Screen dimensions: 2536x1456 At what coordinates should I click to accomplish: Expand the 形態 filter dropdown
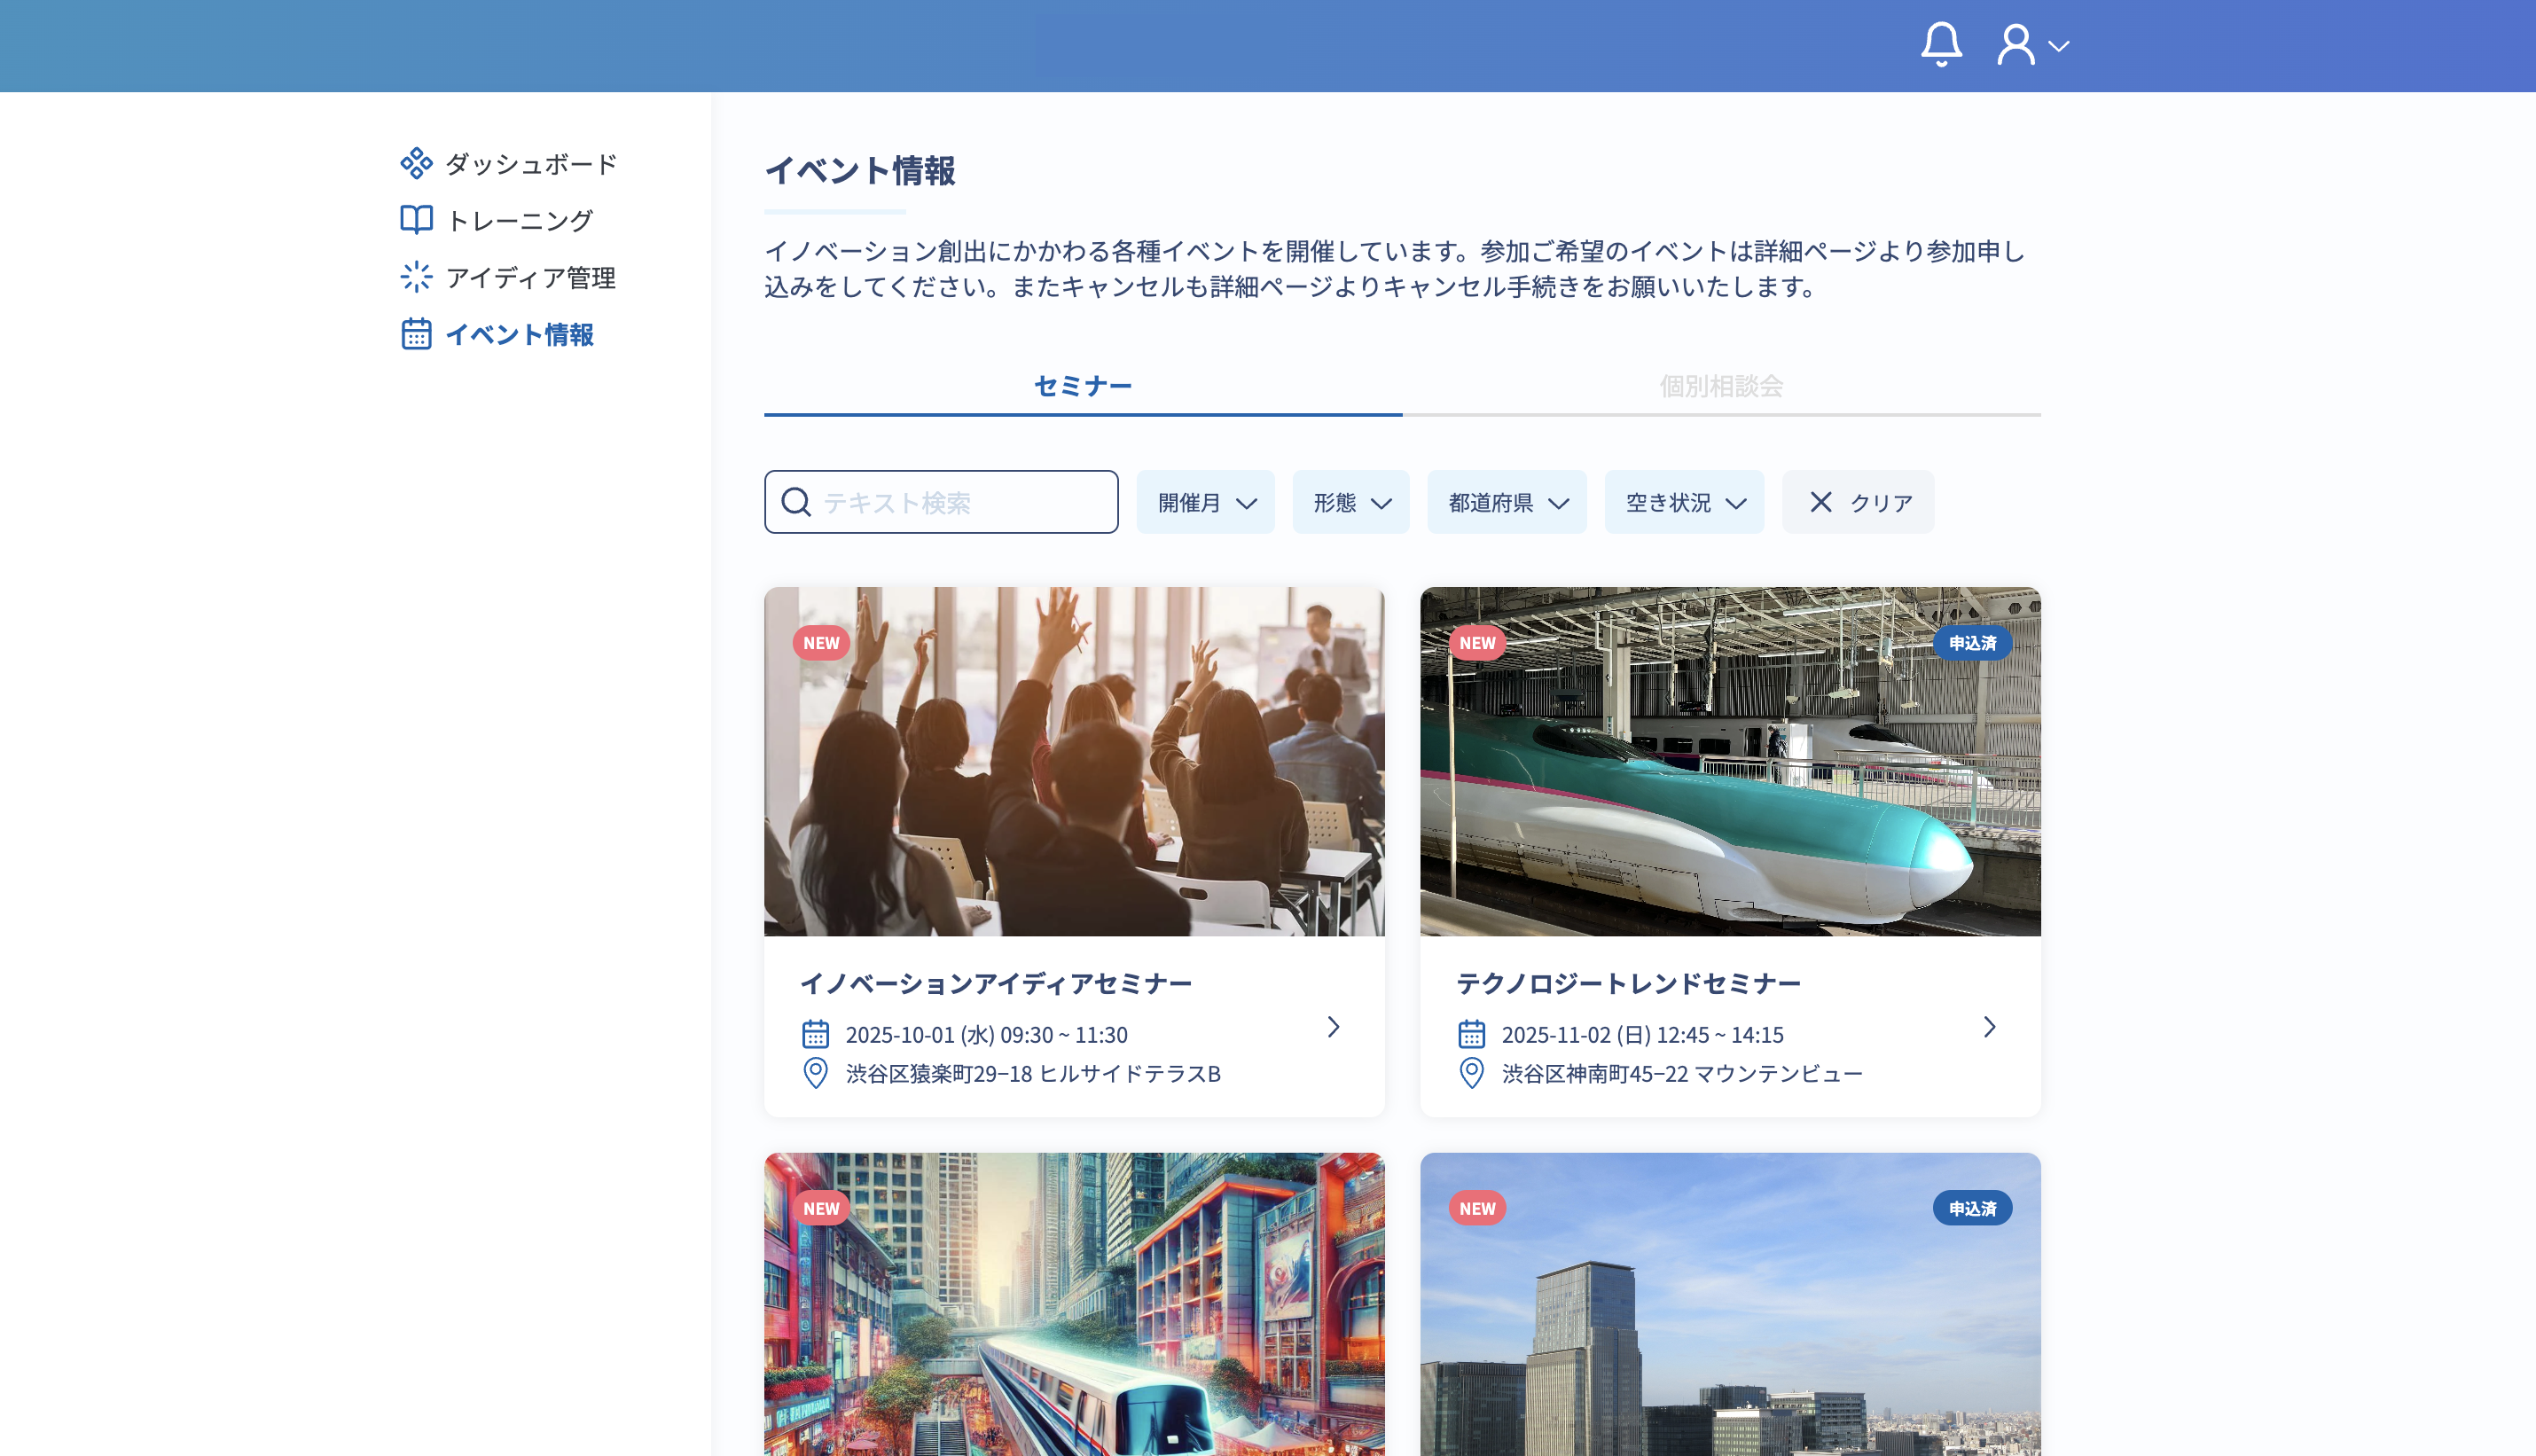point(1350,502)
